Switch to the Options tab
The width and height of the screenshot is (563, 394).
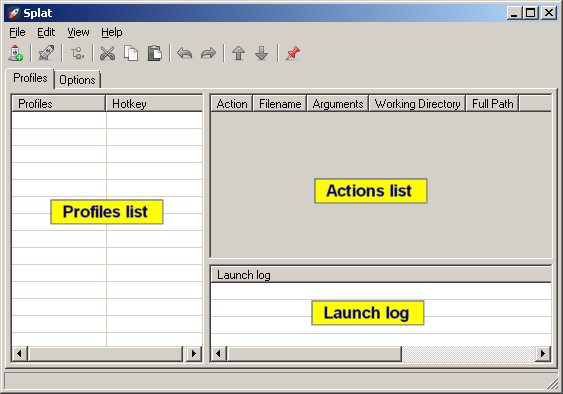[x=77, y=80]
